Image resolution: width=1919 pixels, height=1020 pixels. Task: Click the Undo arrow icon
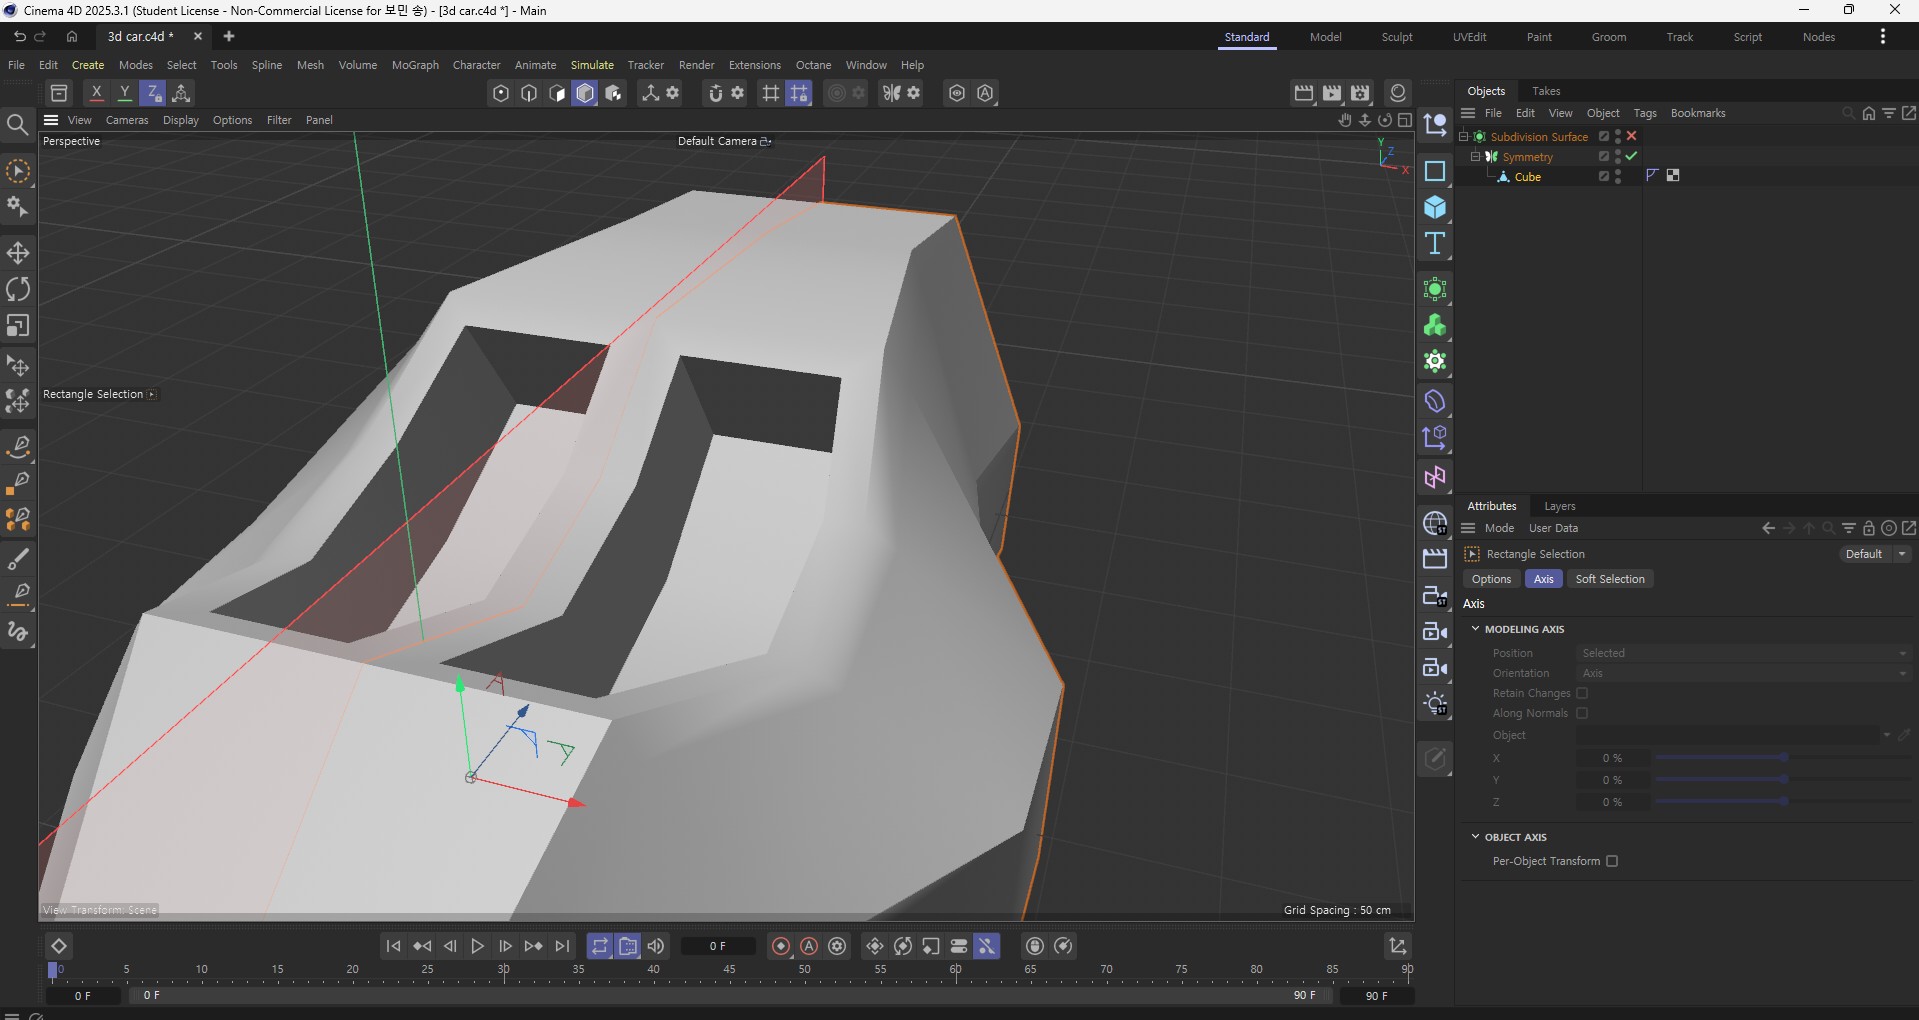(x=19, y=36)
